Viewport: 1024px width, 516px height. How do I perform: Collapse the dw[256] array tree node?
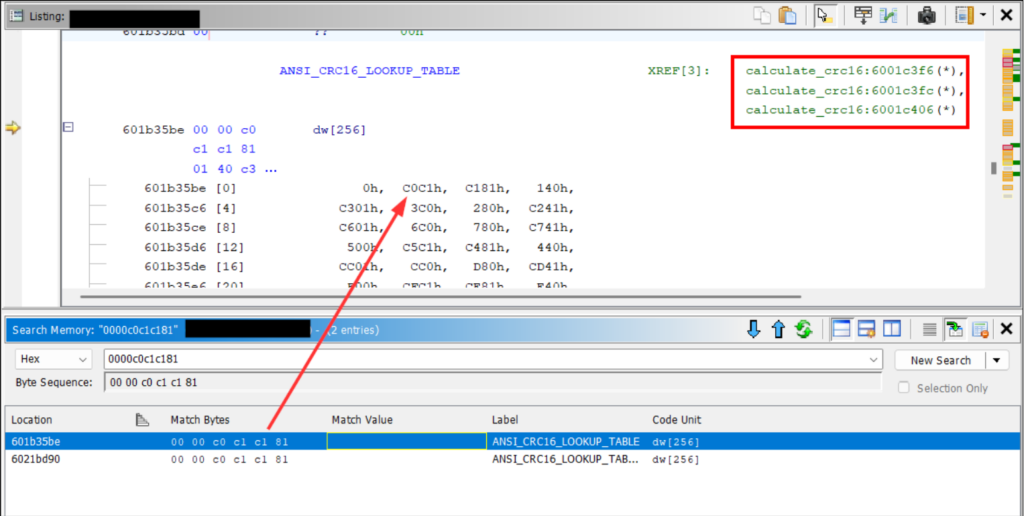point(69,128)
